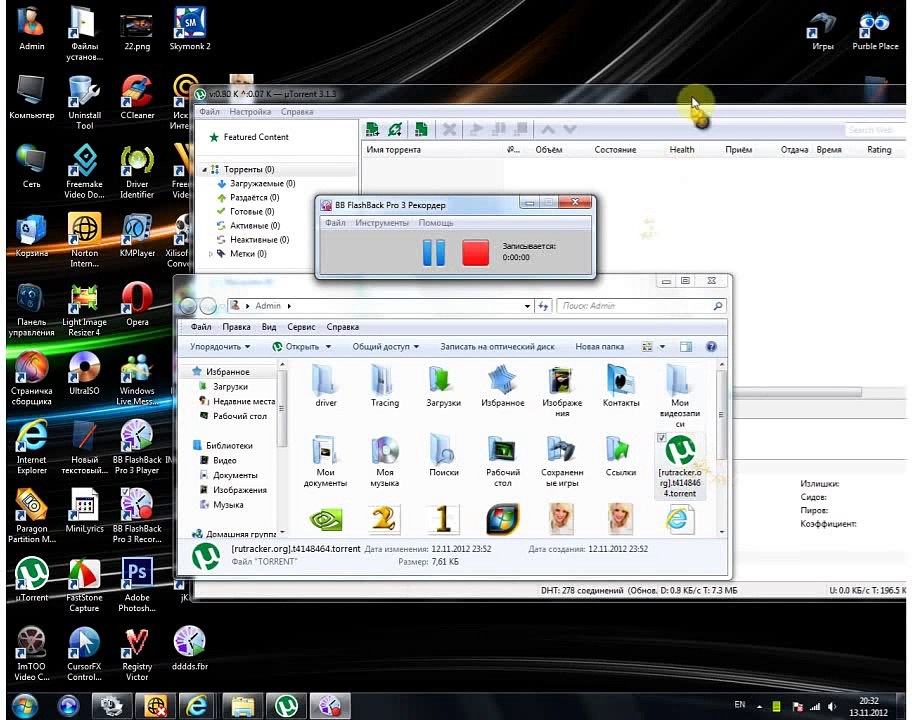Open the view options dropdown arrow in Explorer
The width and height of the screenshot is (912, 720).
662,347
